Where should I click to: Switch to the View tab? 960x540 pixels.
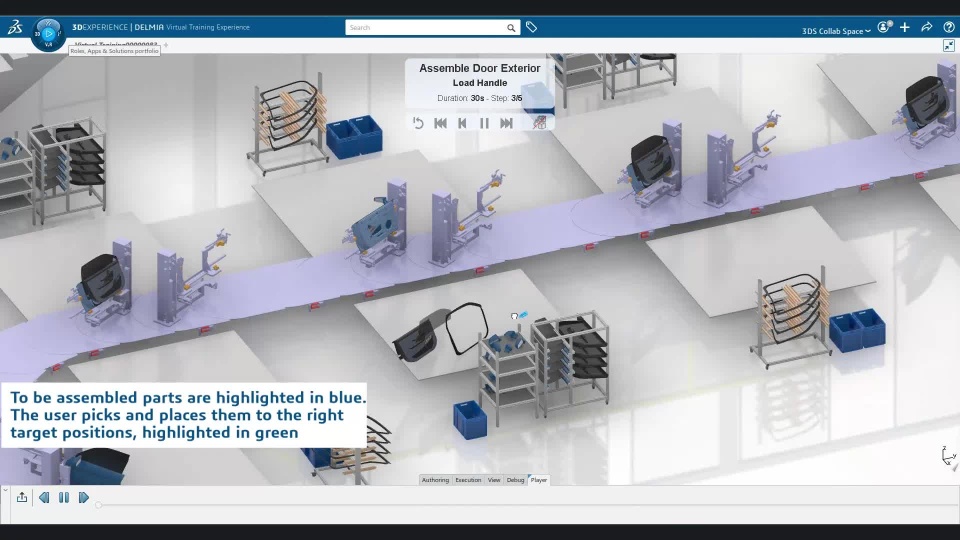494,480
